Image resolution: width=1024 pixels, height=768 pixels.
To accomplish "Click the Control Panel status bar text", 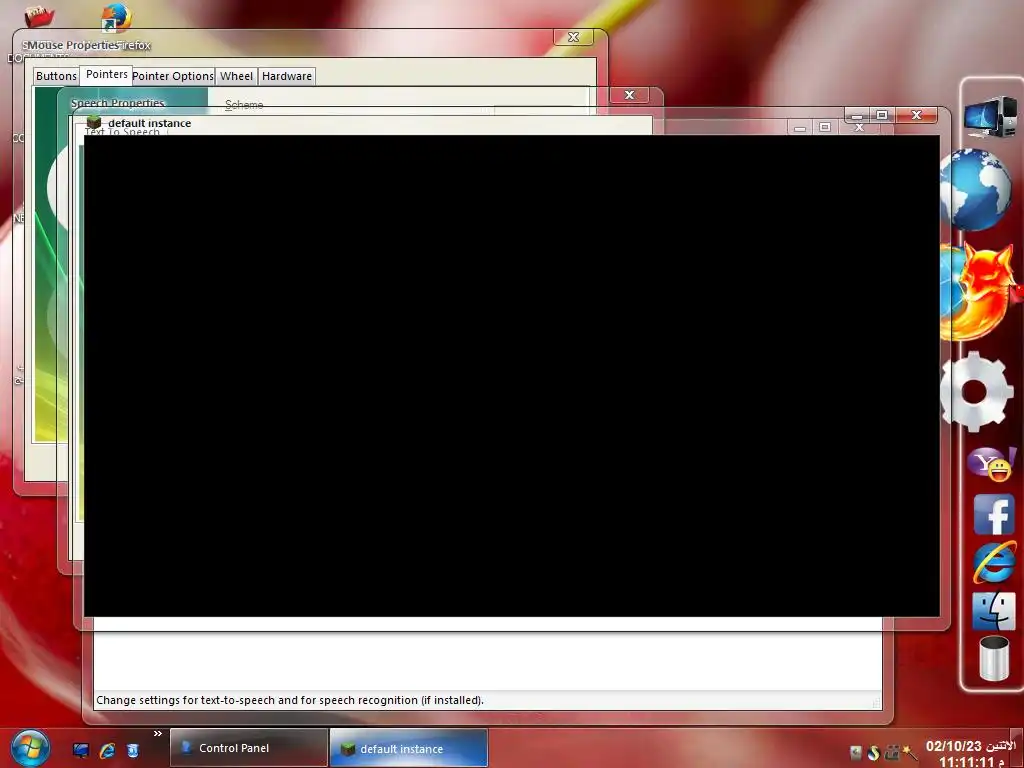I will pos(290,700).
